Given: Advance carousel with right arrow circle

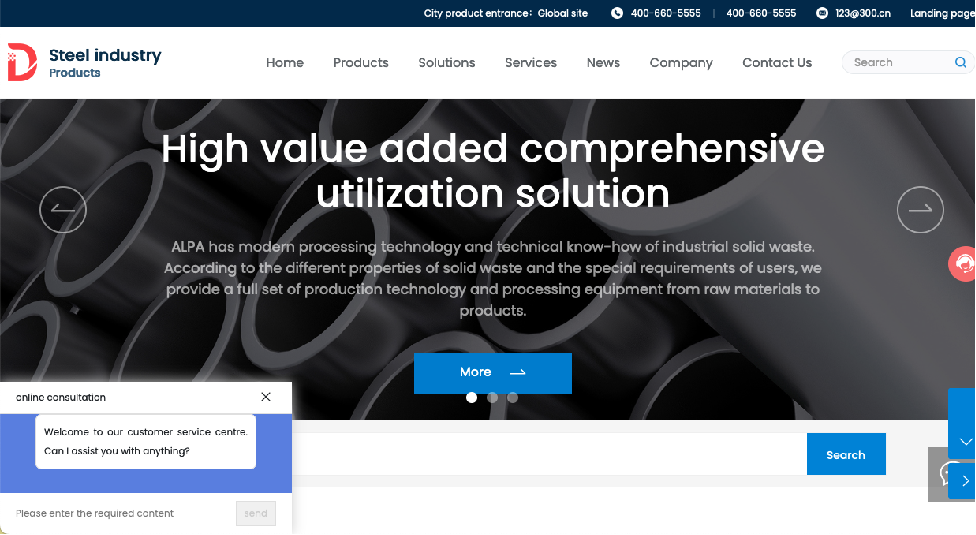Looking at the screenshot, I should coord(920,210).
